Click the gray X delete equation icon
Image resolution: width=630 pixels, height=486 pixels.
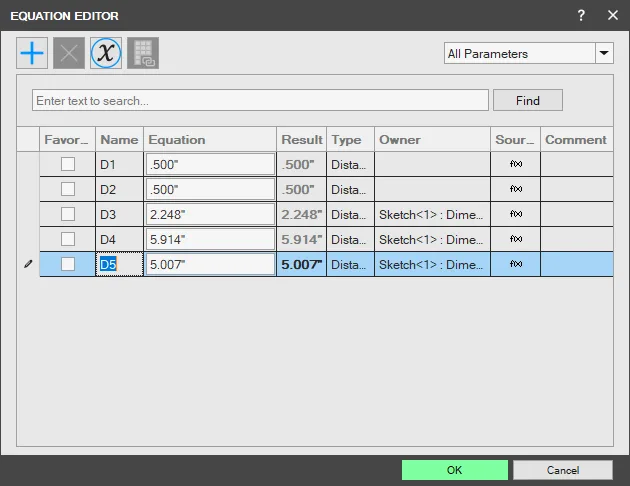(69, 53)
